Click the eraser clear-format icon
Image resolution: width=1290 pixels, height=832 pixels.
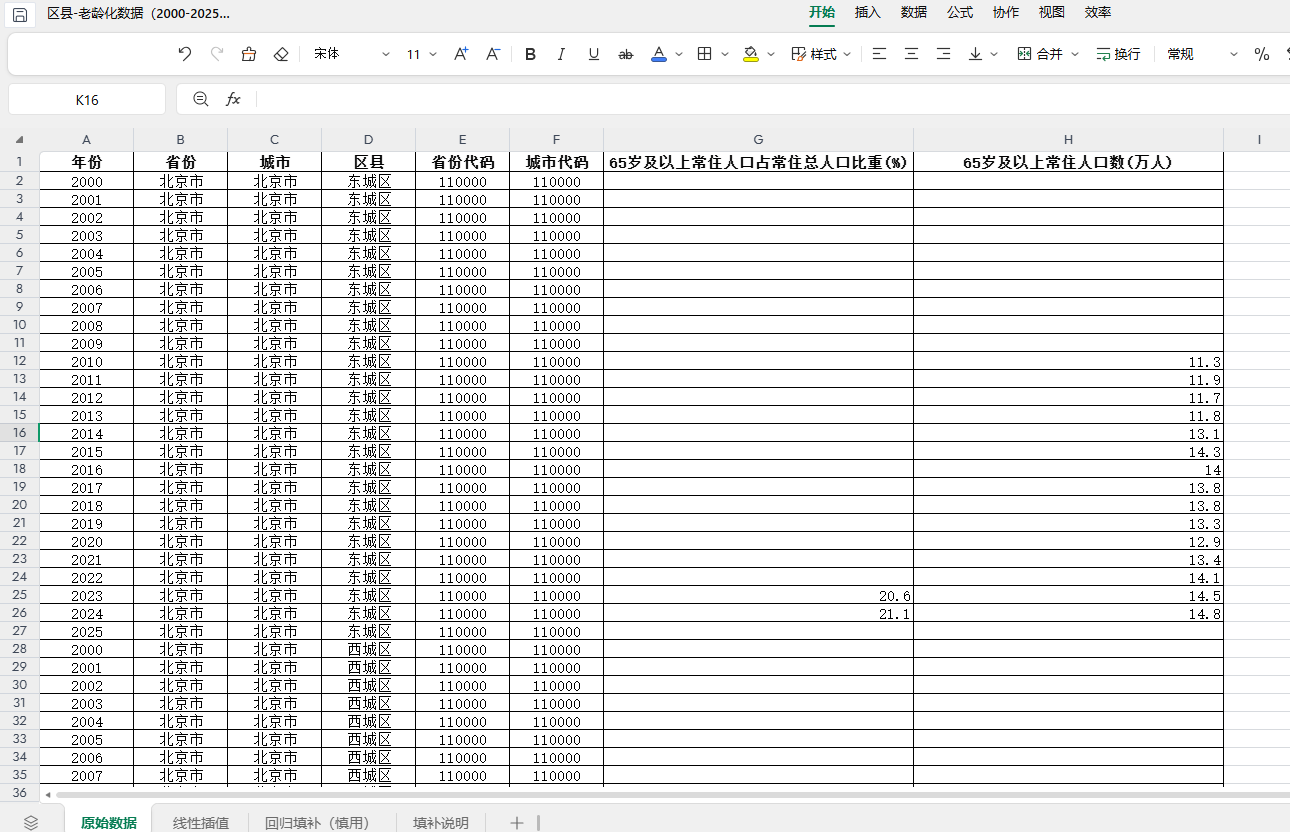pos(281,54)
